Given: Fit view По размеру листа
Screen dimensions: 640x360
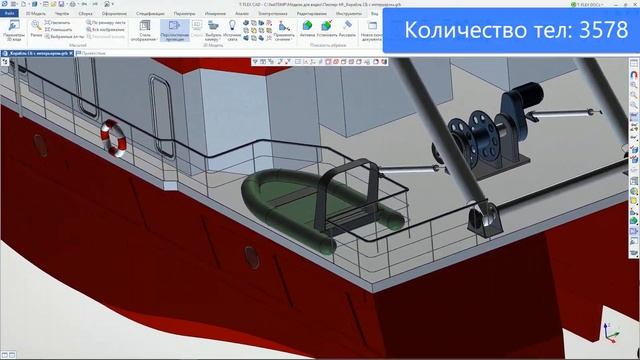Looking at the screenshot, I should (106, 23).
